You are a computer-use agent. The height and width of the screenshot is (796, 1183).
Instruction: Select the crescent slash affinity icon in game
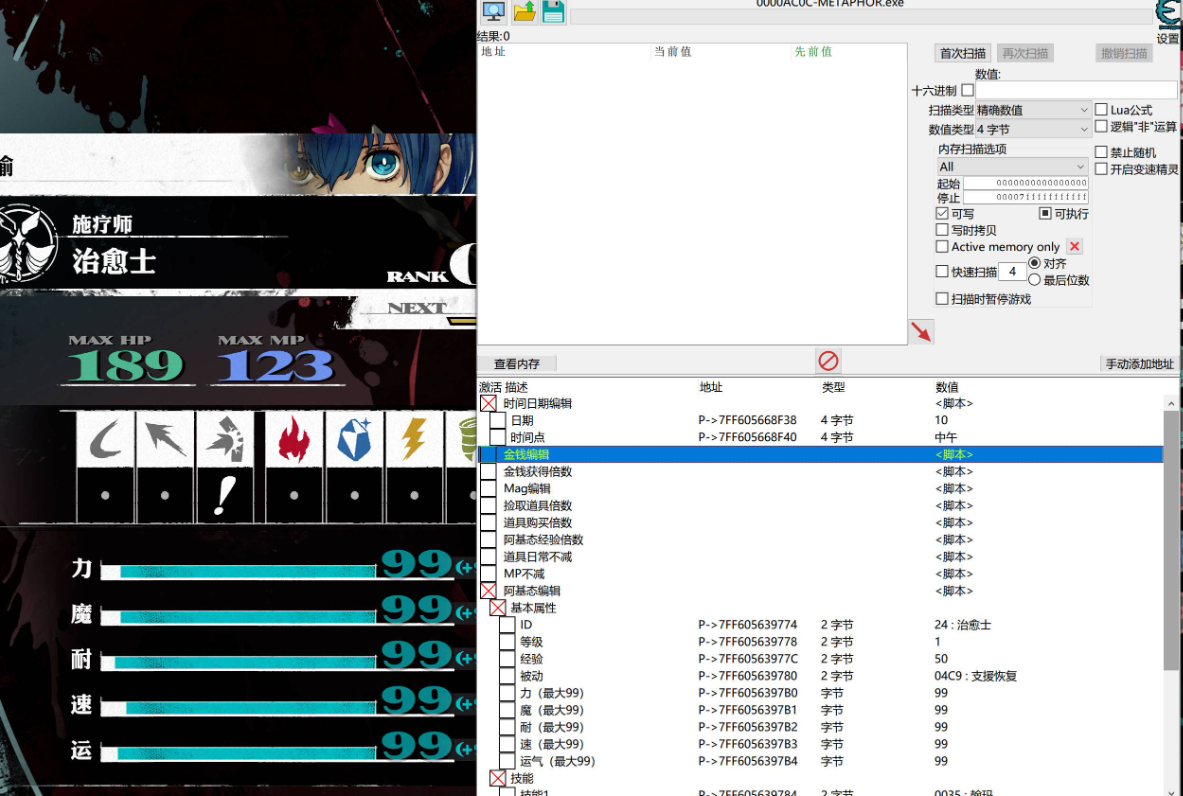pyautogui.click(x=106, y=440)
